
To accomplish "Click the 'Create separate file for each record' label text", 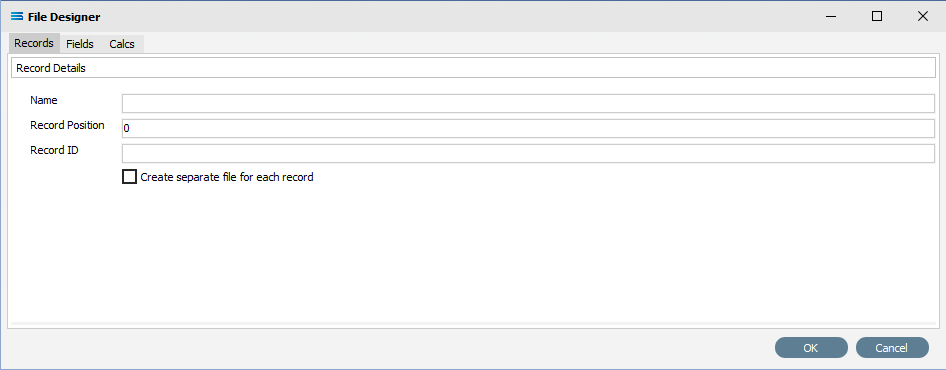I will pyautogui.click(x=227, y=177).
